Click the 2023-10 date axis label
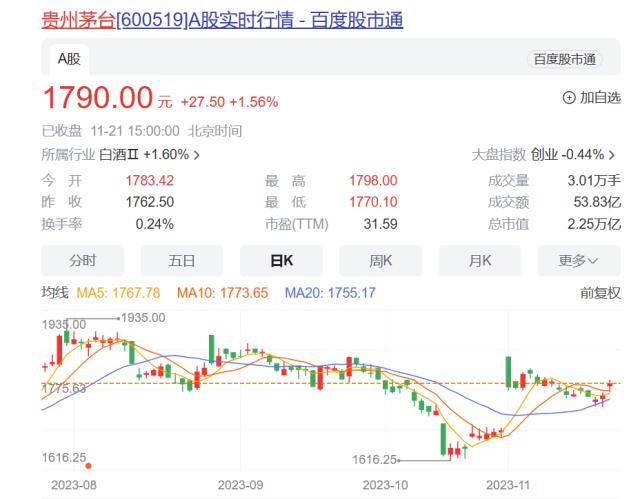This screenshot has height=499, width=640. [x=385, y=485]
